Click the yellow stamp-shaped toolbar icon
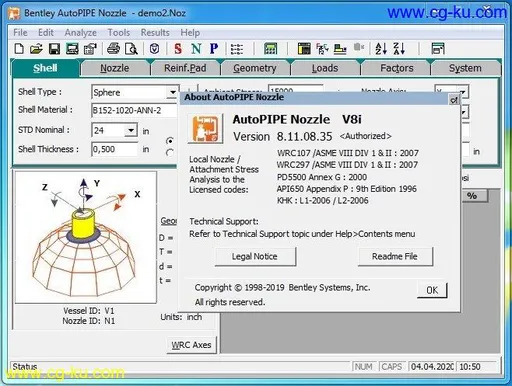Screen dimensions: 512x386 click(x=340, y=49)
